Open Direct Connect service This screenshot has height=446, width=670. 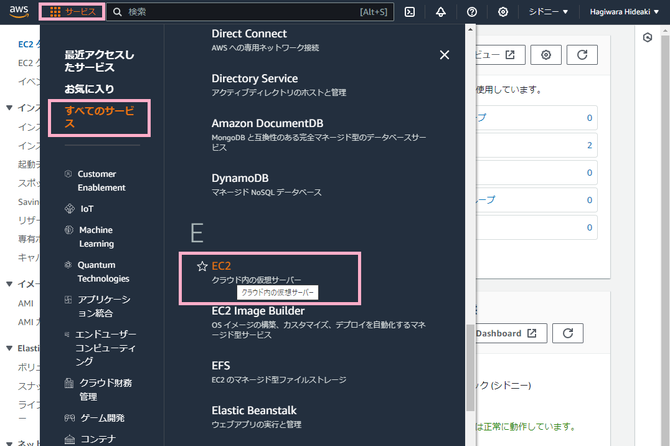coord(249,33)
